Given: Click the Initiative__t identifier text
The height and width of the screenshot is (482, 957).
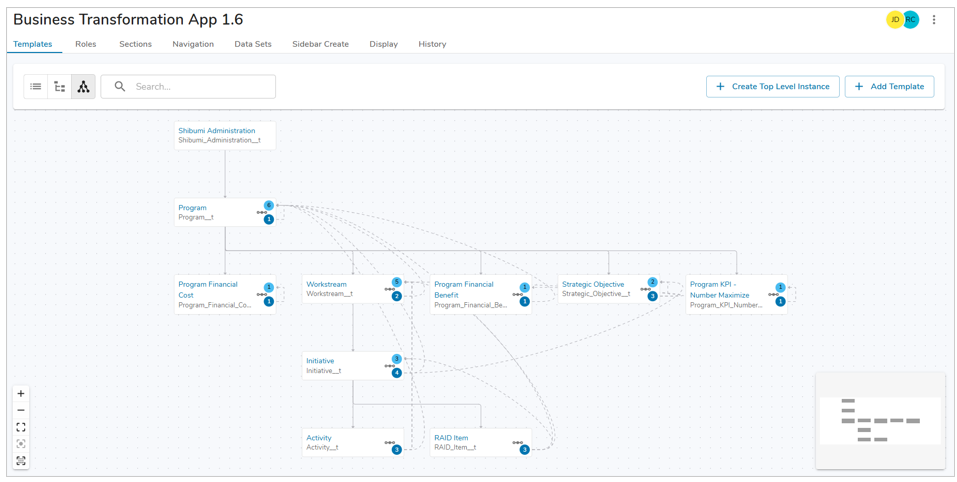Looking at the screenshot, I should (x=323, y=370).
